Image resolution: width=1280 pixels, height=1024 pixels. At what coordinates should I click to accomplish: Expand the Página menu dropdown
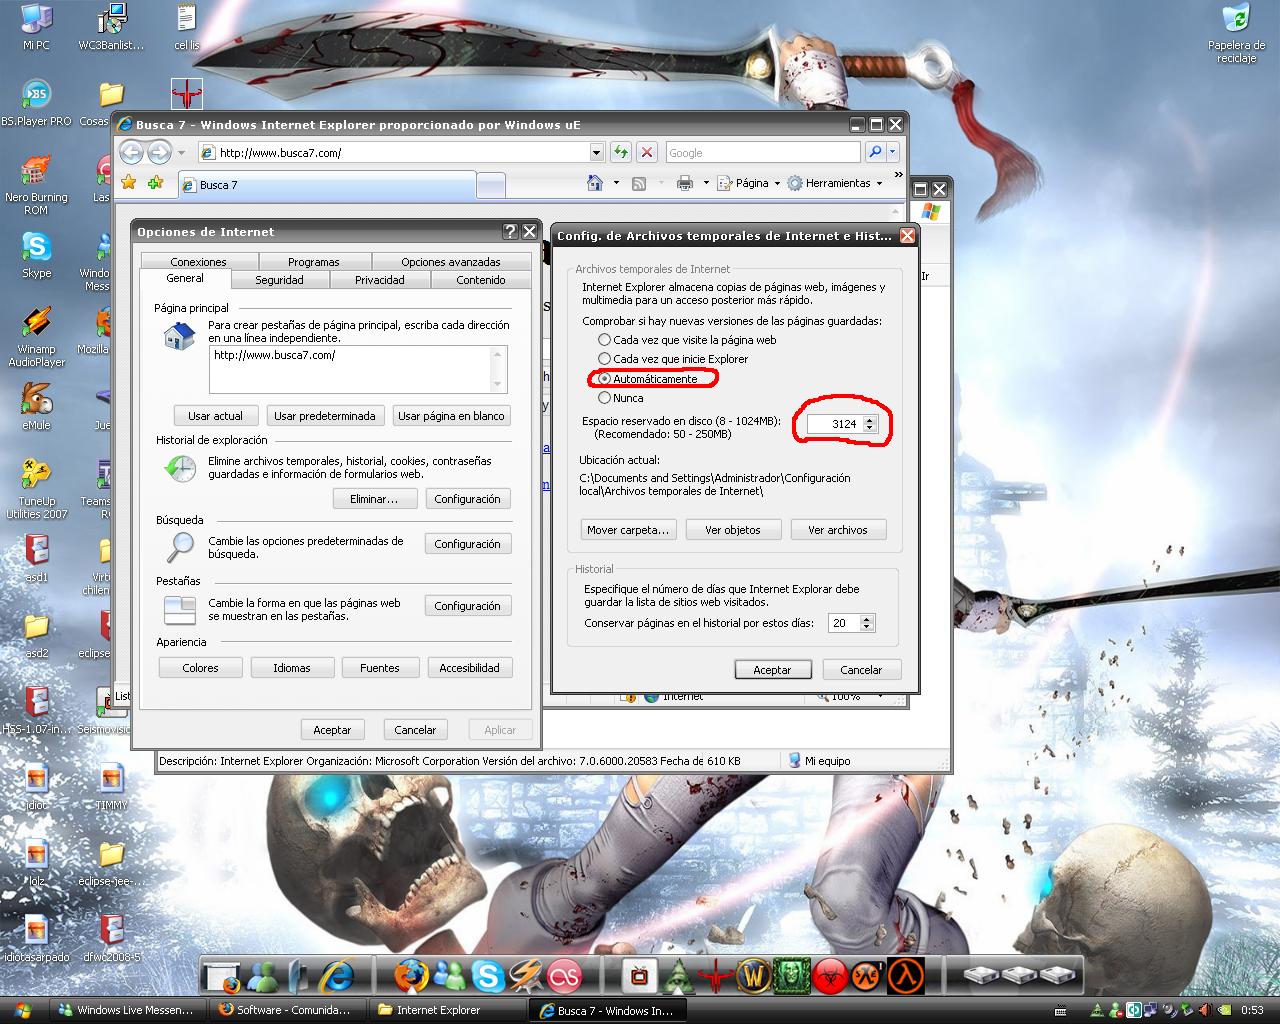tap(777, 184)
